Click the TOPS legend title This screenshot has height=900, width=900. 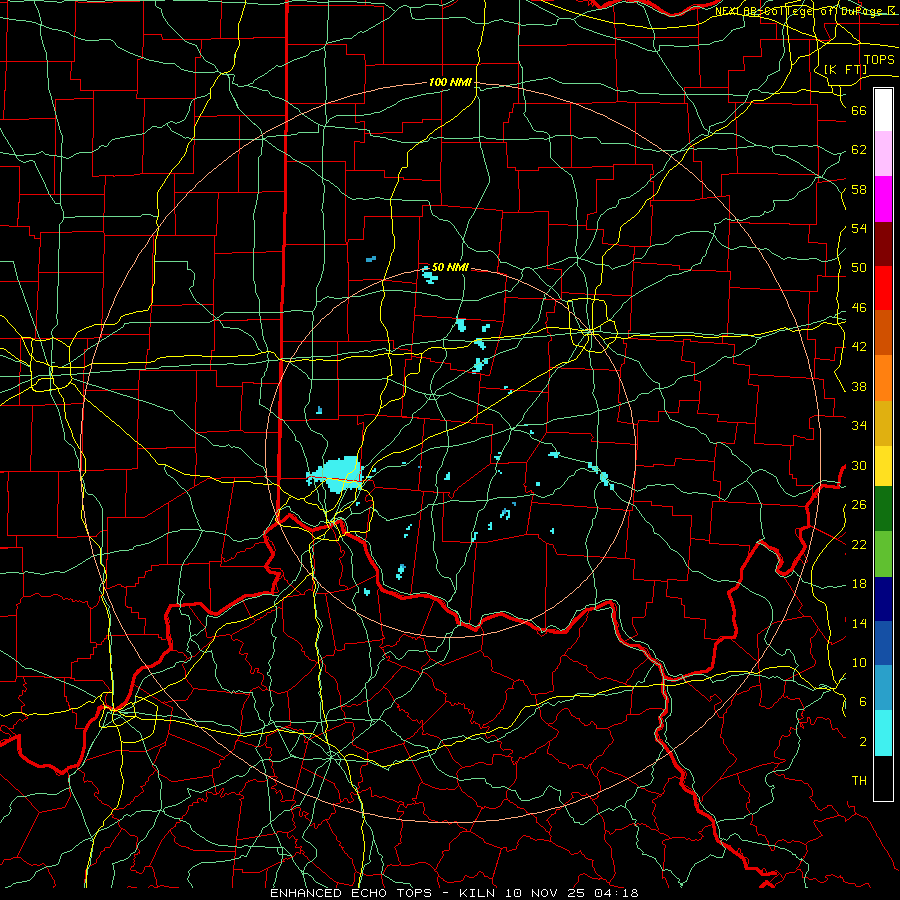pyautogui.click(x=879, y=59)
